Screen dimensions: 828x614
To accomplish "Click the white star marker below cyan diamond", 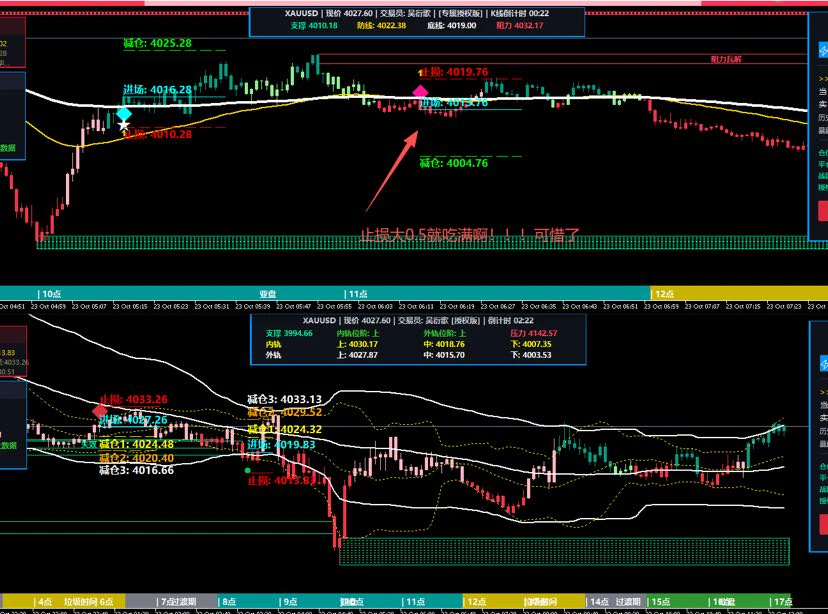I will tap(124, 125).
